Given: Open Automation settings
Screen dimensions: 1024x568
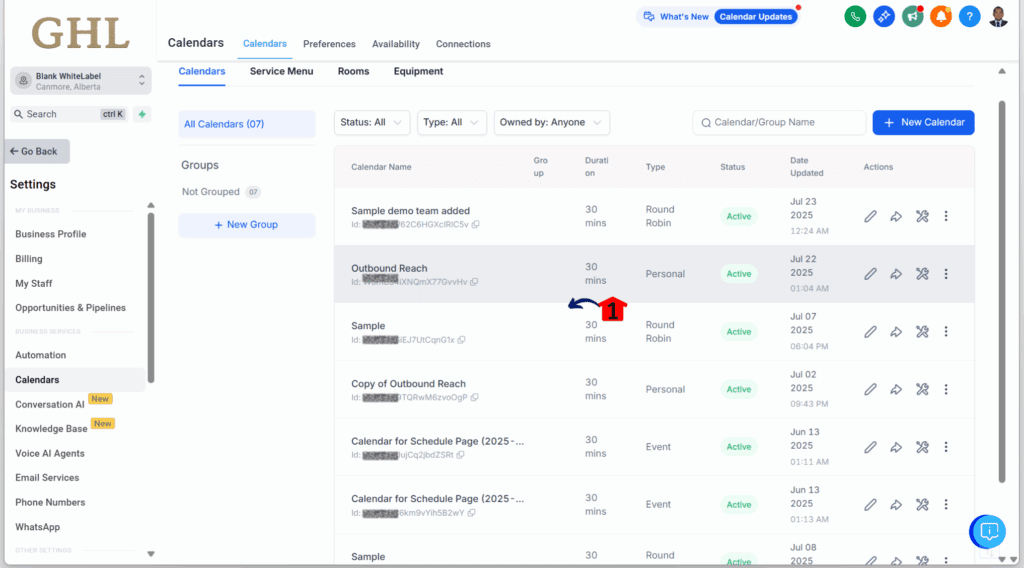Looking at the screenshot, I should click(x=40, y=355).
